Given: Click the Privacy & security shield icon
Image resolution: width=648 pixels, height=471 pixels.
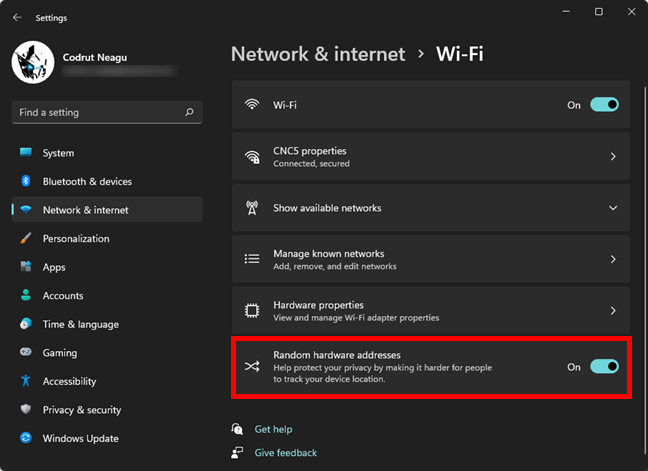Looking at the screenshot, I should (26, 409).
